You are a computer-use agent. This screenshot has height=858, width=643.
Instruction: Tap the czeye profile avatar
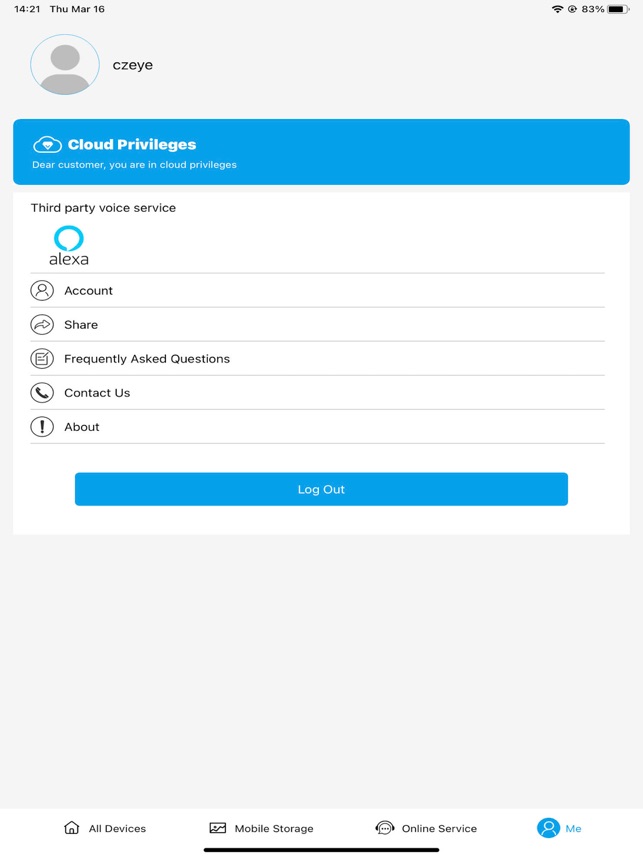coord(64,64)
